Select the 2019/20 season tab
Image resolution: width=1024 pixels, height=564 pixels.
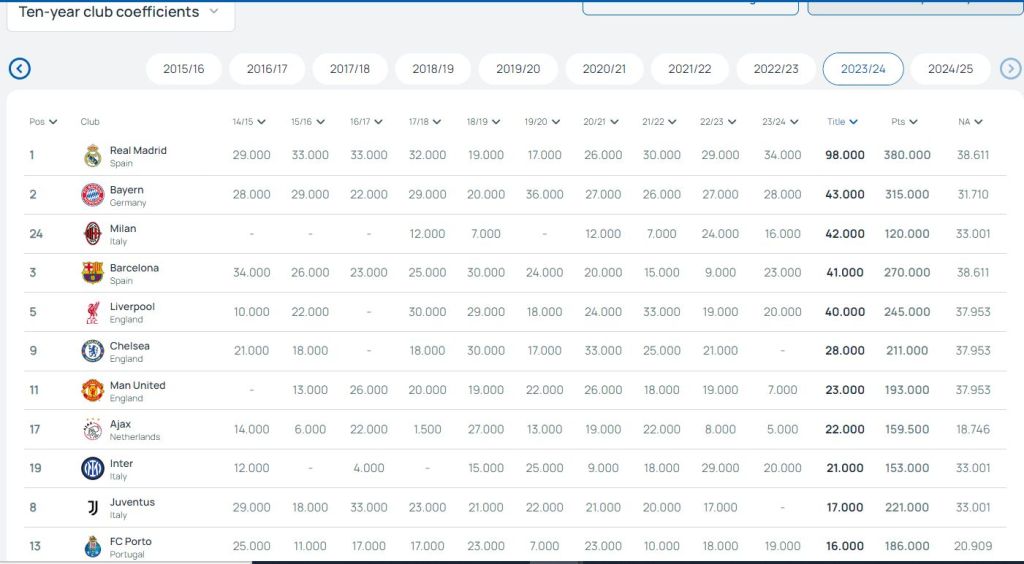pos(518,69)
